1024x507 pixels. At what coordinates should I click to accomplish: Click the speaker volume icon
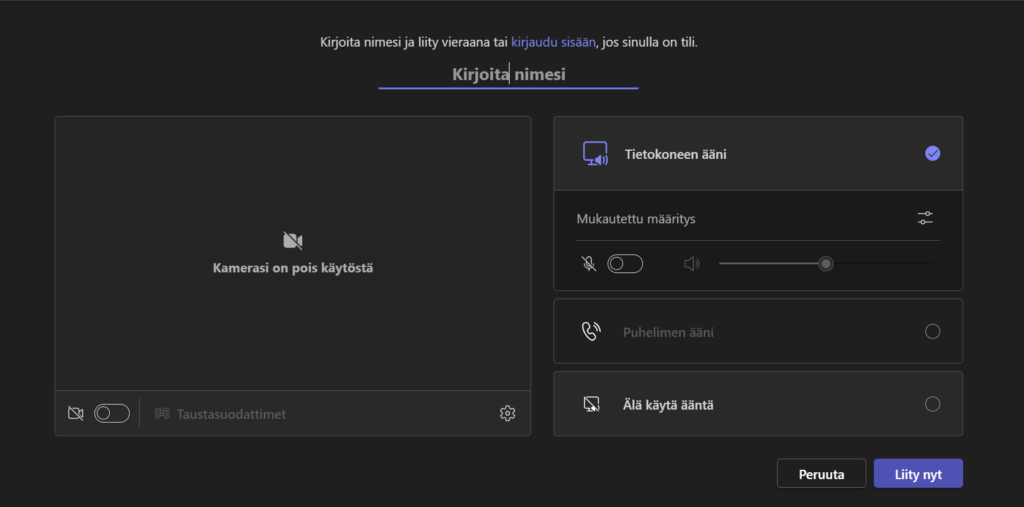(692, 264)
